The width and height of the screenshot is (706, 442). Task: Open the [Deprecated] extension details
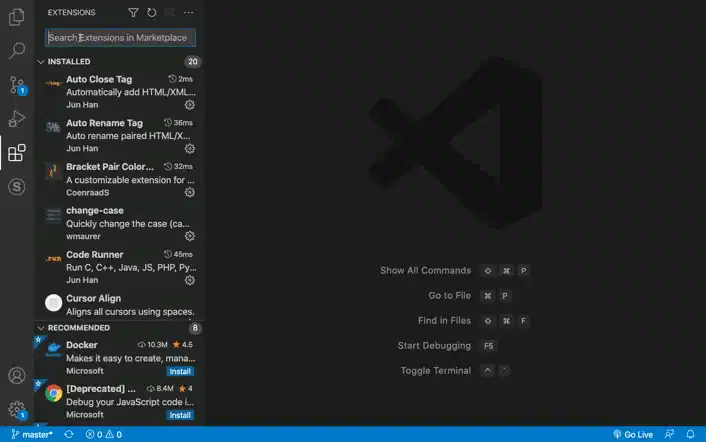click(120, 401)
